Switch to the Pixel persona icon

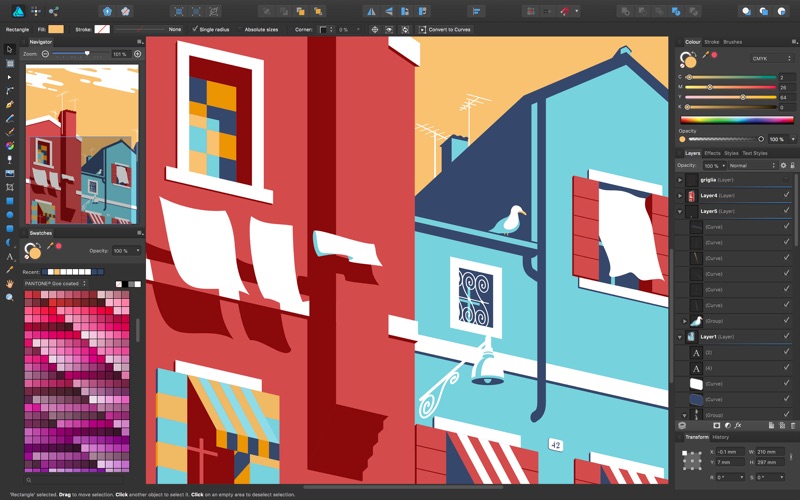36,11
